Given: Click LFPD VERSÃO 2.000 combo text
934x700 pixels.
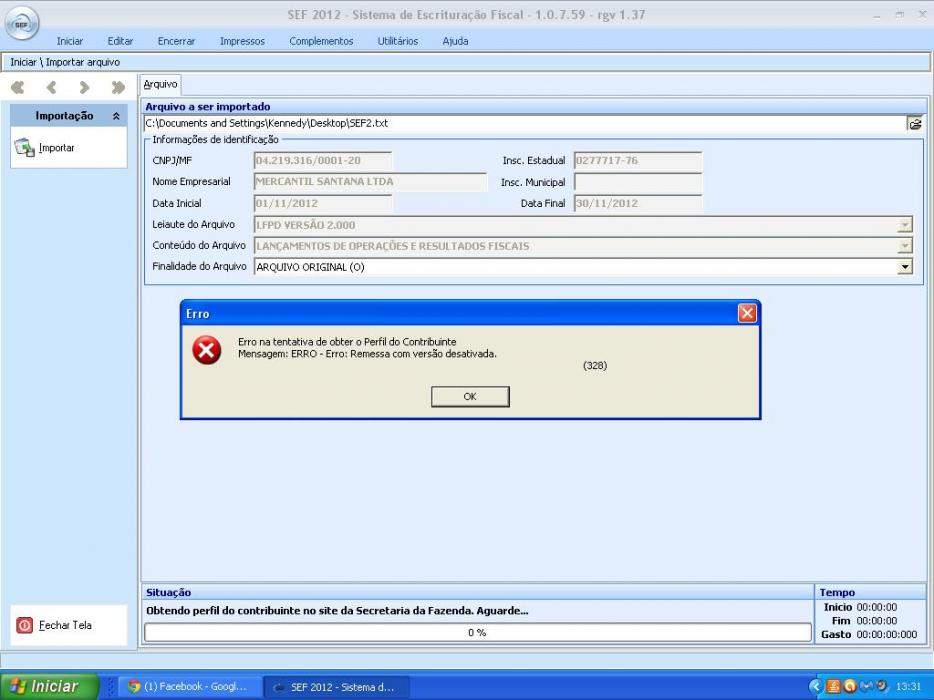Looking at the screenshot, I should pos(306,225).
